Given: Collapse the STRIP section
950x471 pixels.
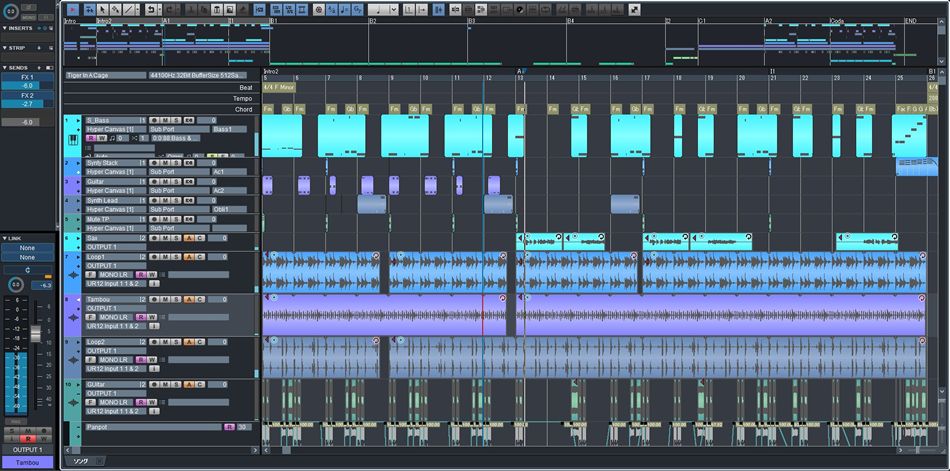Looking at the screenshot, I should point(5,47).
